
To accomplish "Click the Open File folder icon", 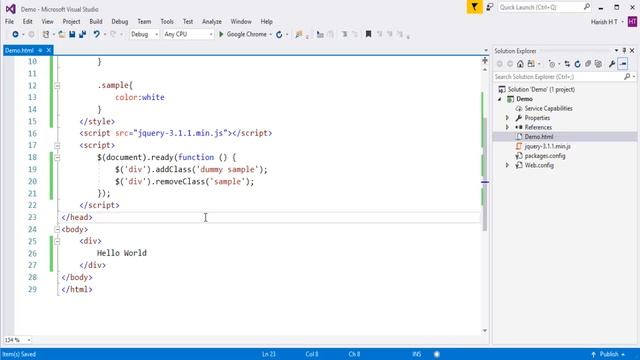I will (x=62, y=34).
